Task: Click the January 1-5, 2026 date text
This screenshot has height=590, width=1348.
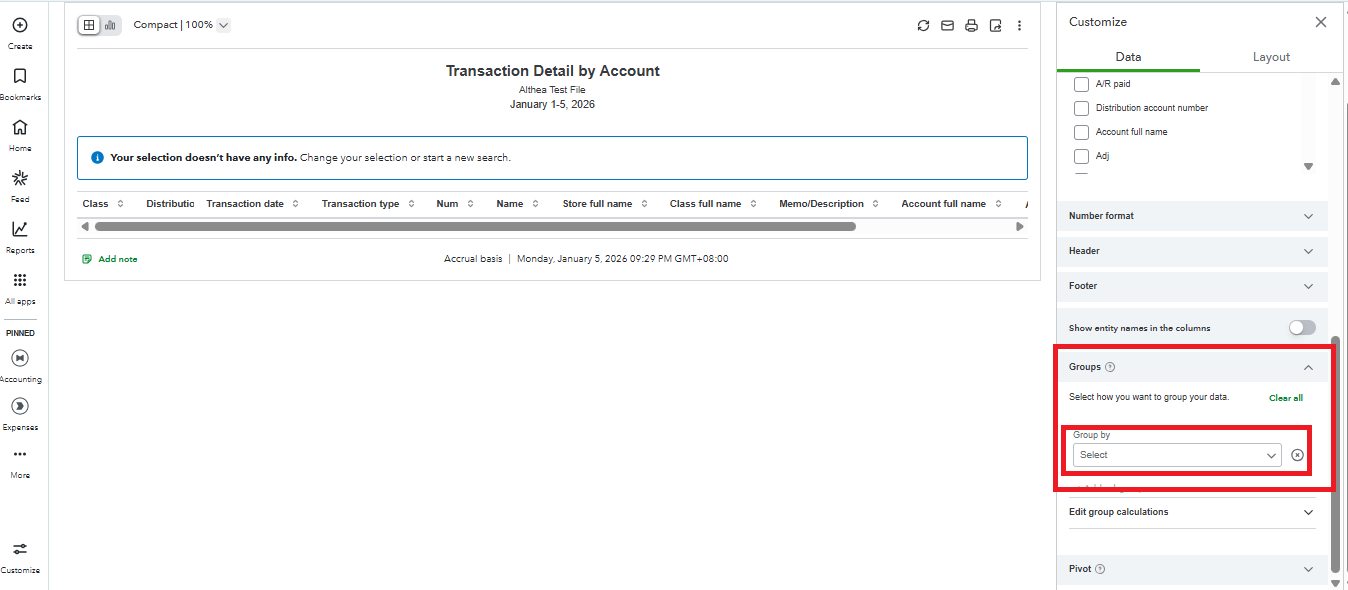Action: pyautogui.click(x=552, y=104)
